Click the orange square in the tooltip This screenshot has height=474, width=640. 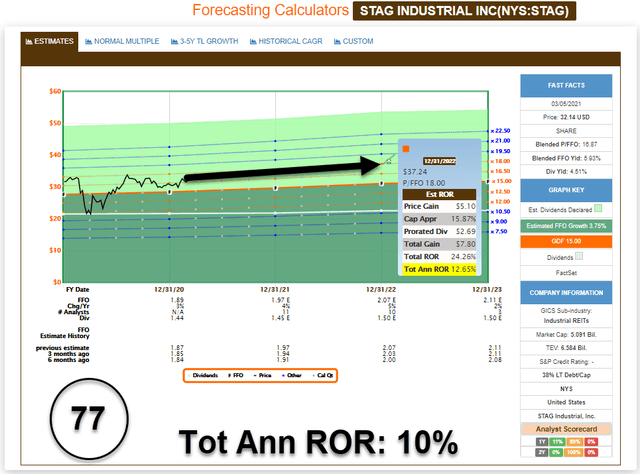[x=406, y=149]
